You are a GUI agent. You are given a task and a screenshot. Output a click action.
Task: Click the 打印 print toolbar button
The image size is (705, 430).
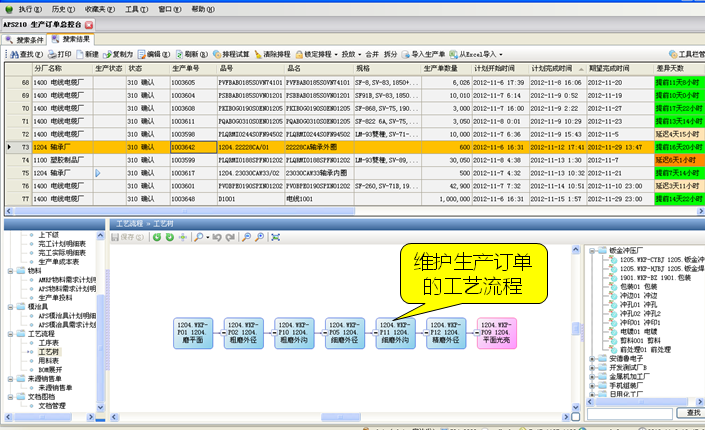[x=60, y=52]
